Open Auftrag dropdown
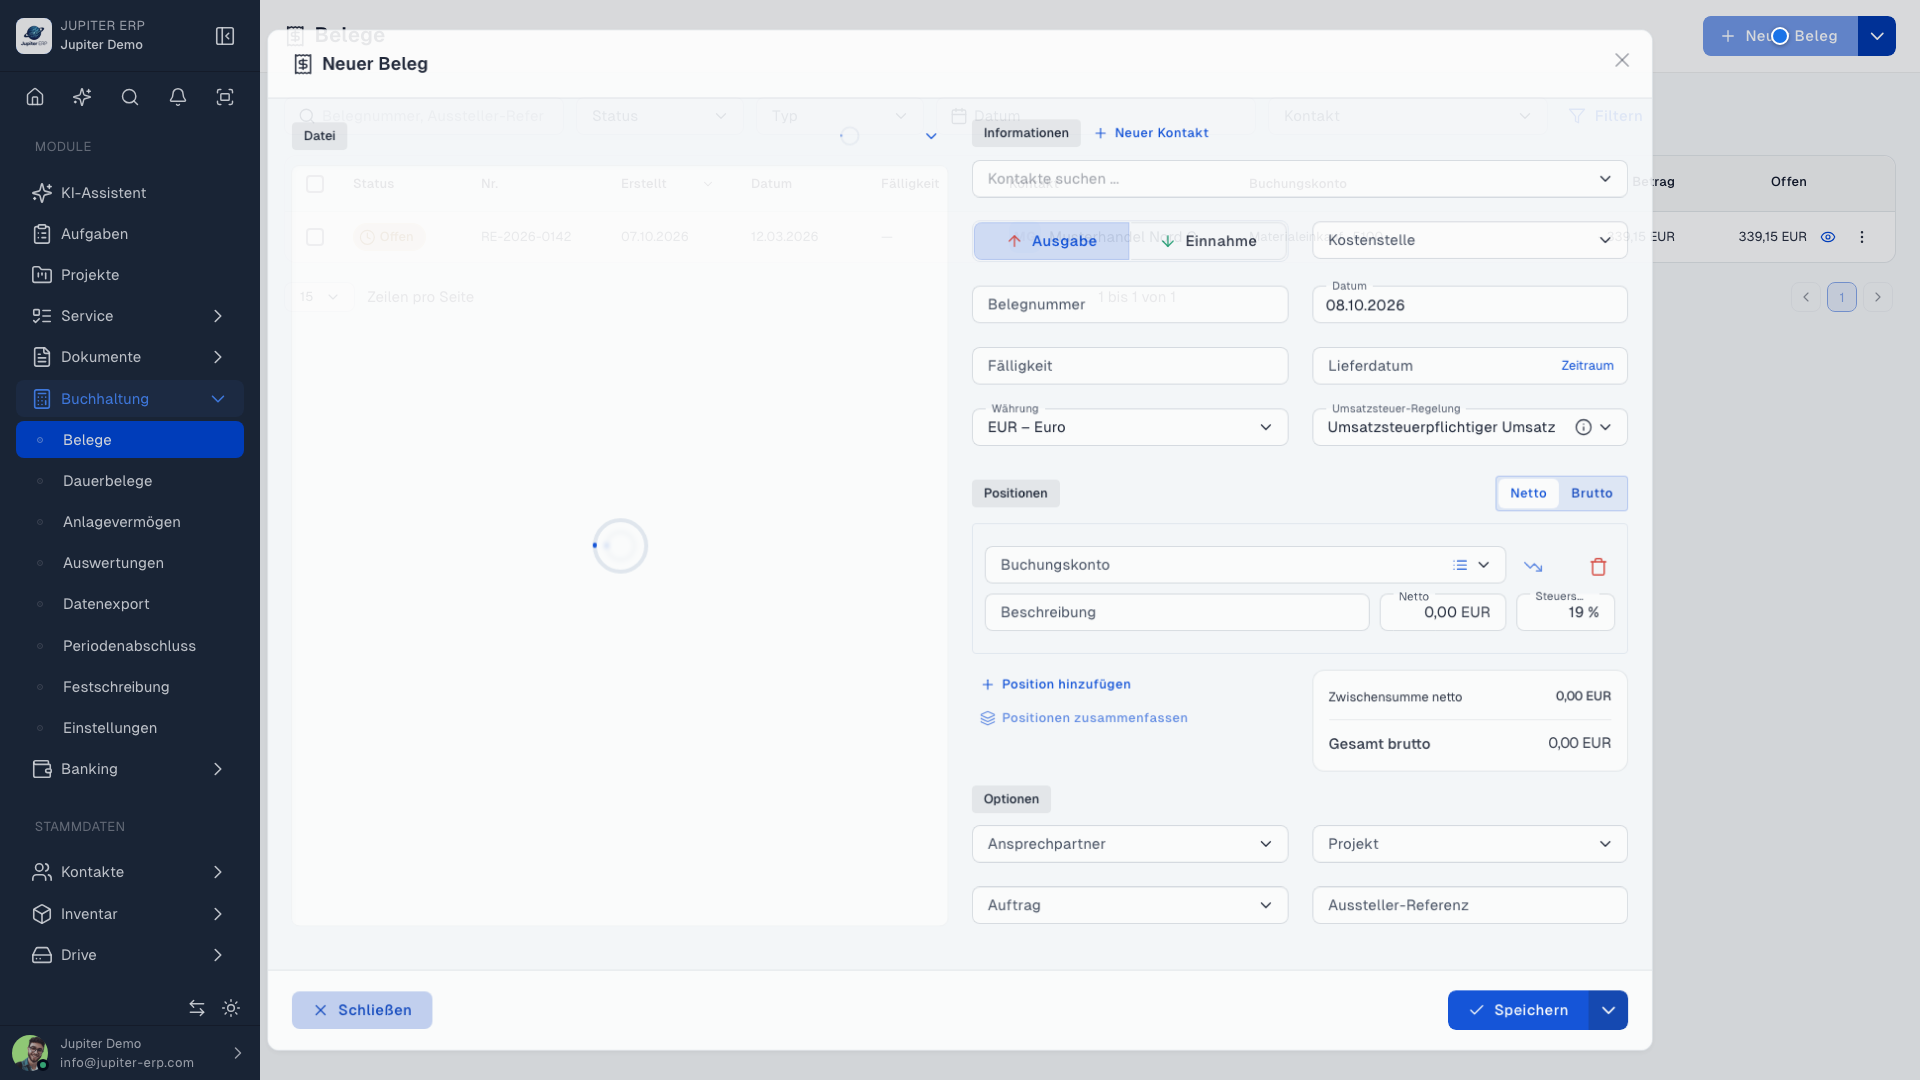 point(1130,905)
